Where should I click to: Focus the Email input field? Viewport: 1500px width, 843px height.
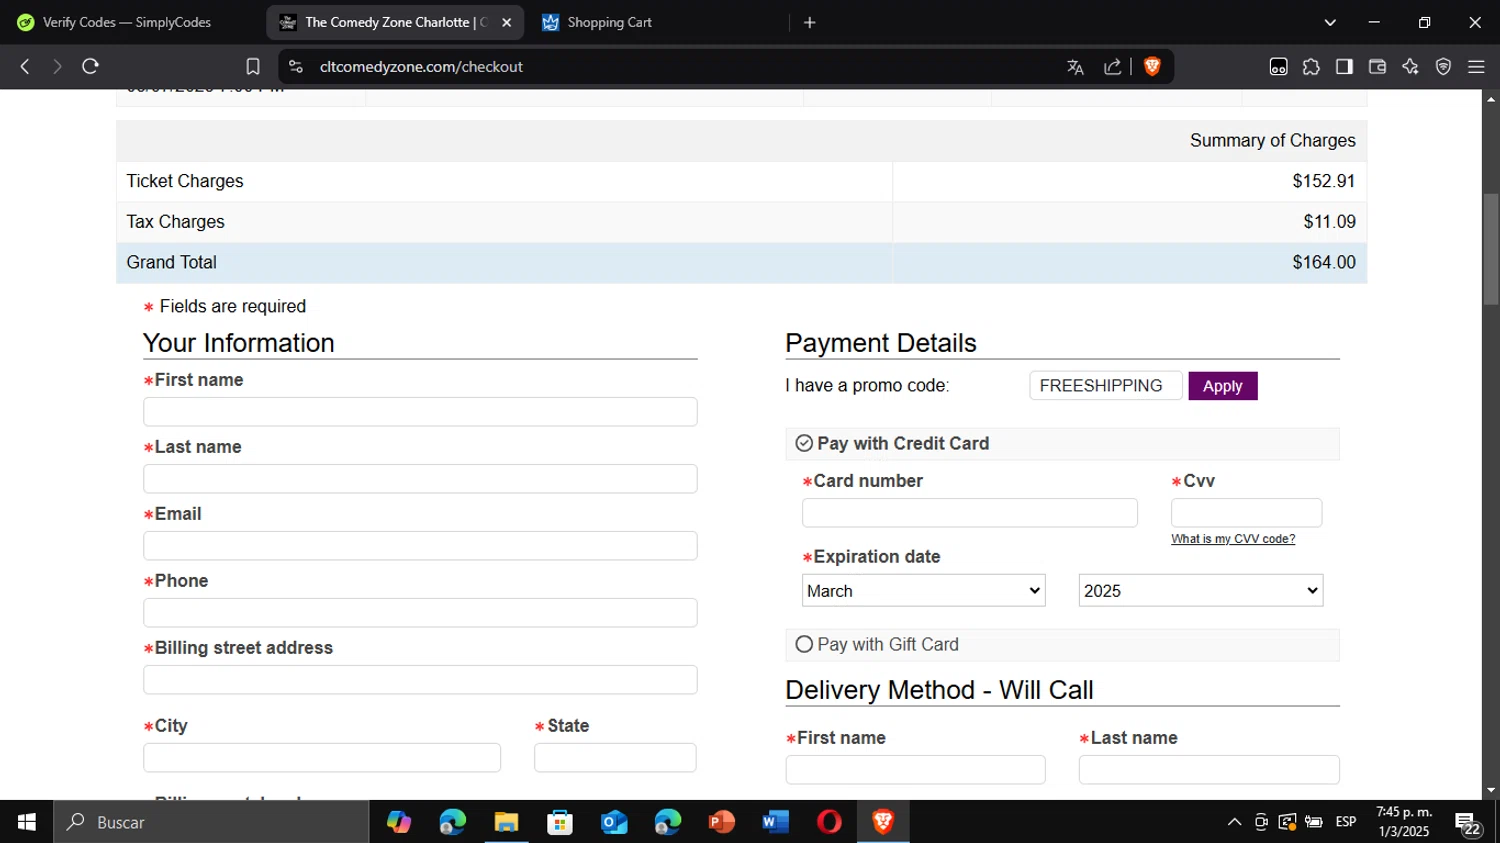(420, 546)
